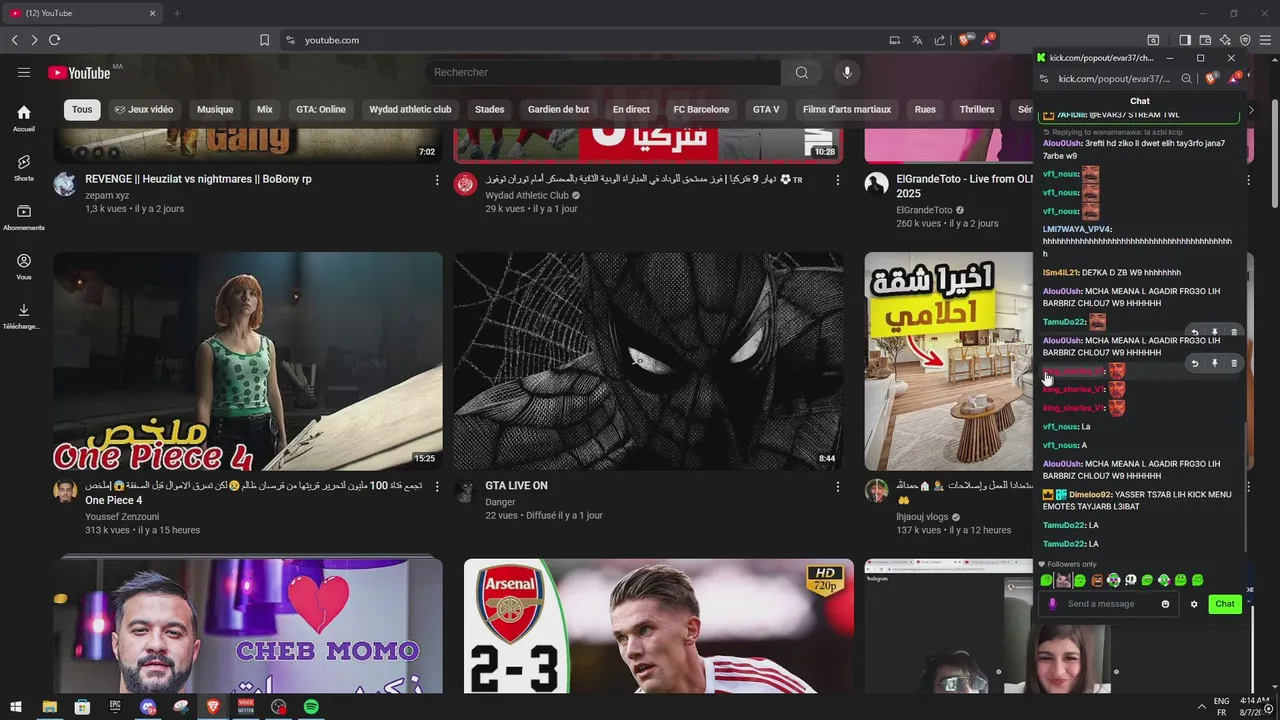This screenshot has height=720, width=1280.
Task: Reload the YouTube page
Action: (x=54, y=40)
